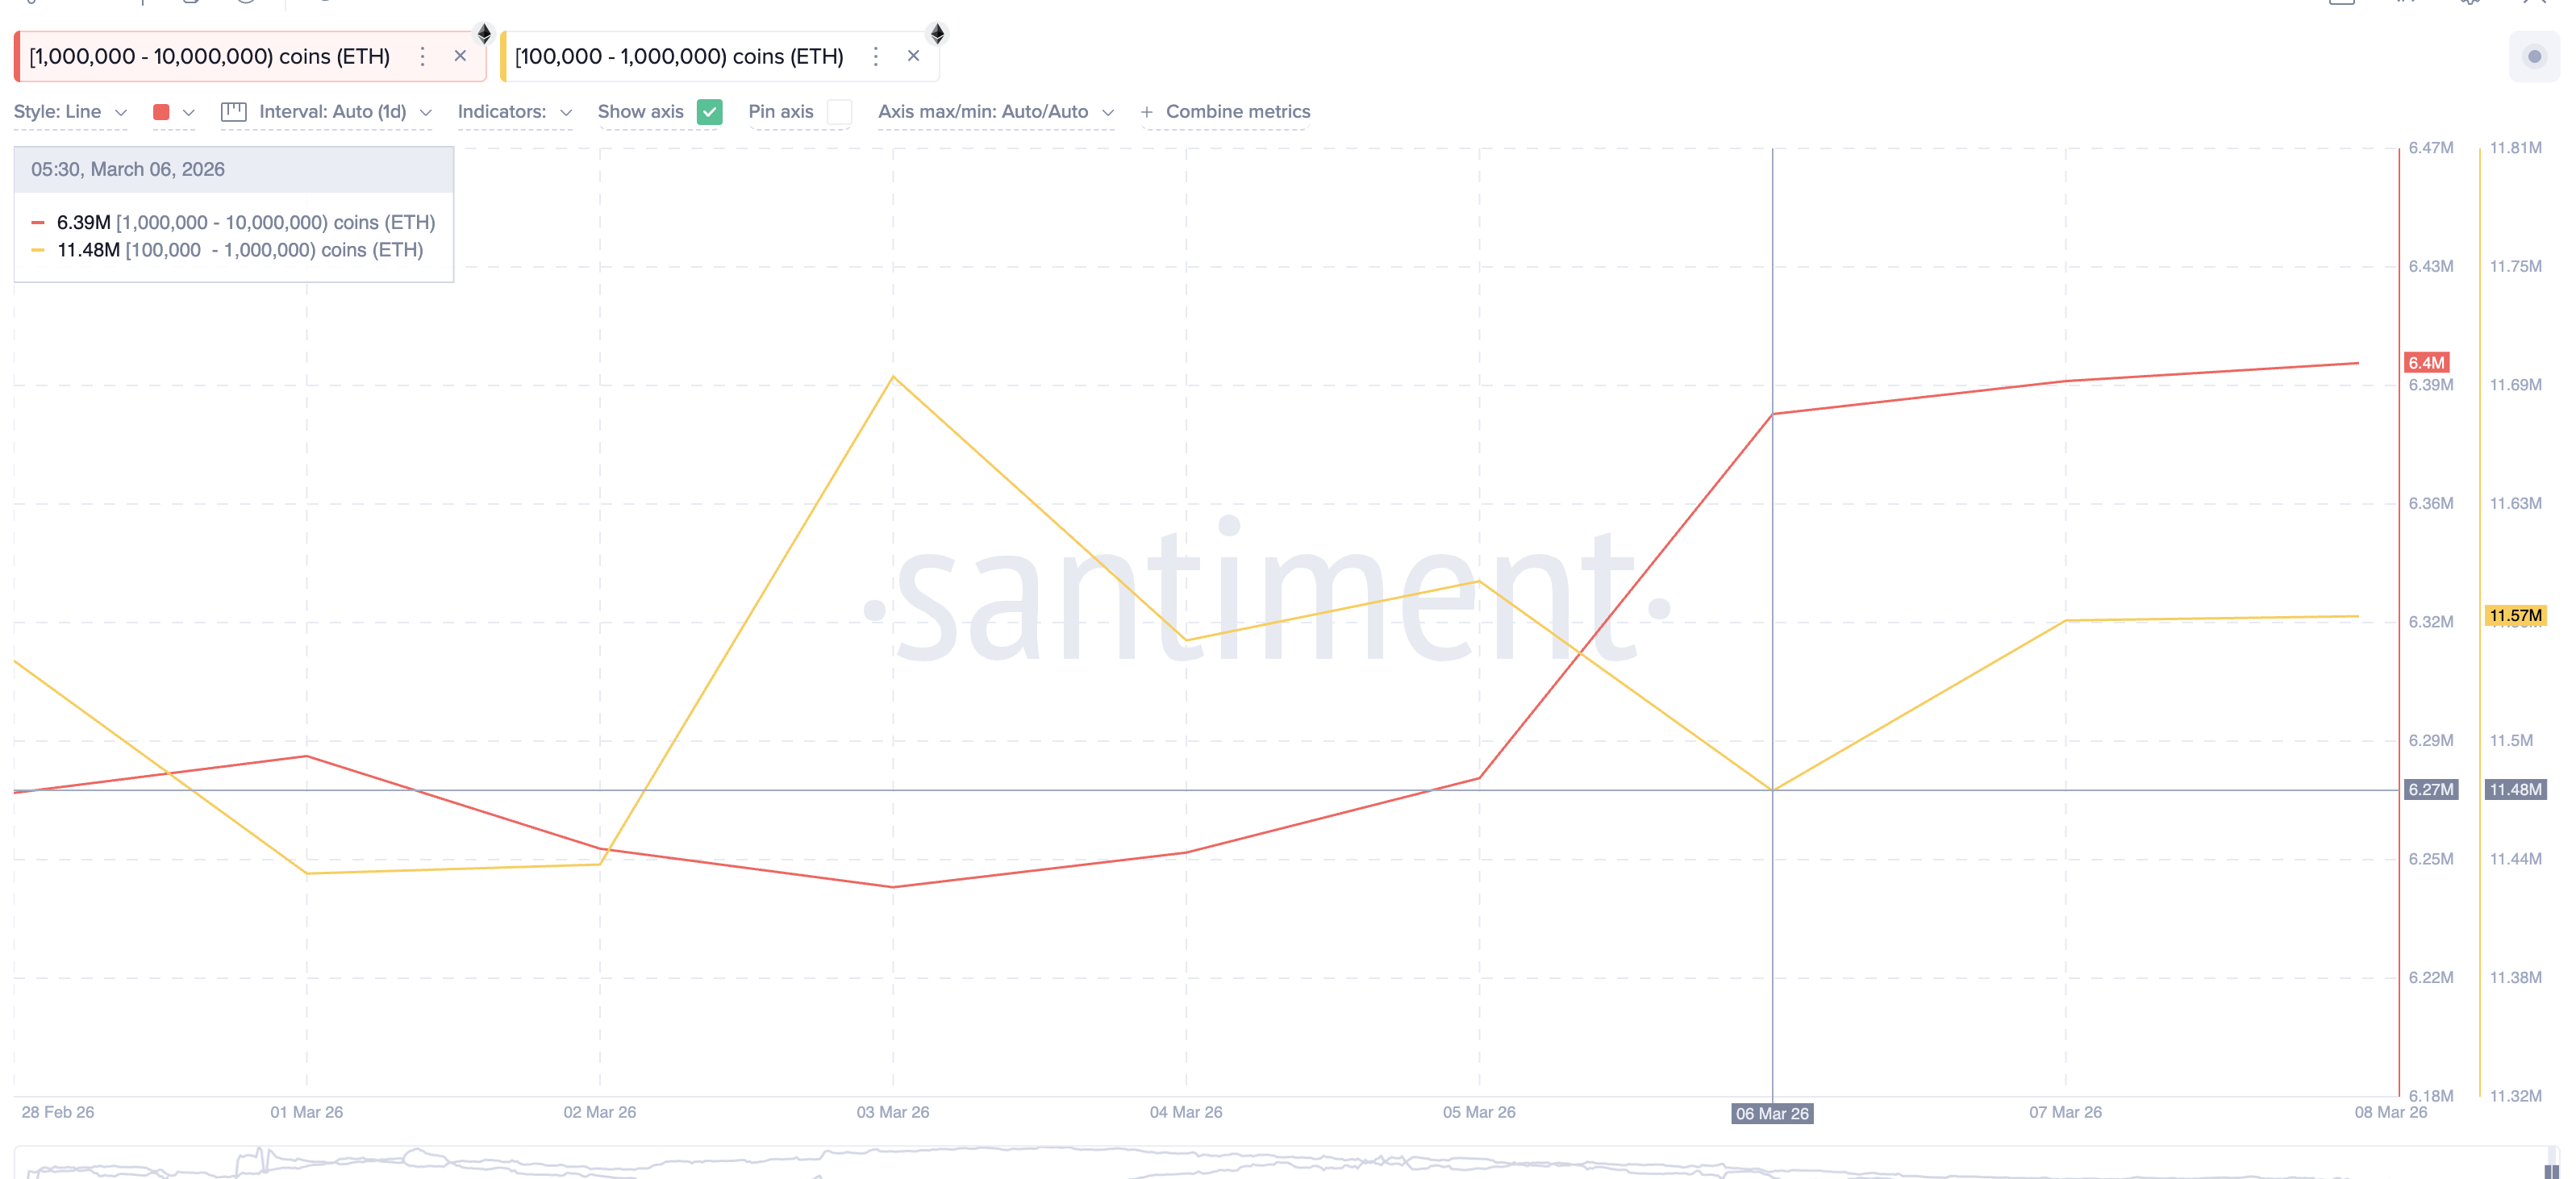Click the interval calendar icon beside Interval
The image size is (2576, 1179).
234,112
